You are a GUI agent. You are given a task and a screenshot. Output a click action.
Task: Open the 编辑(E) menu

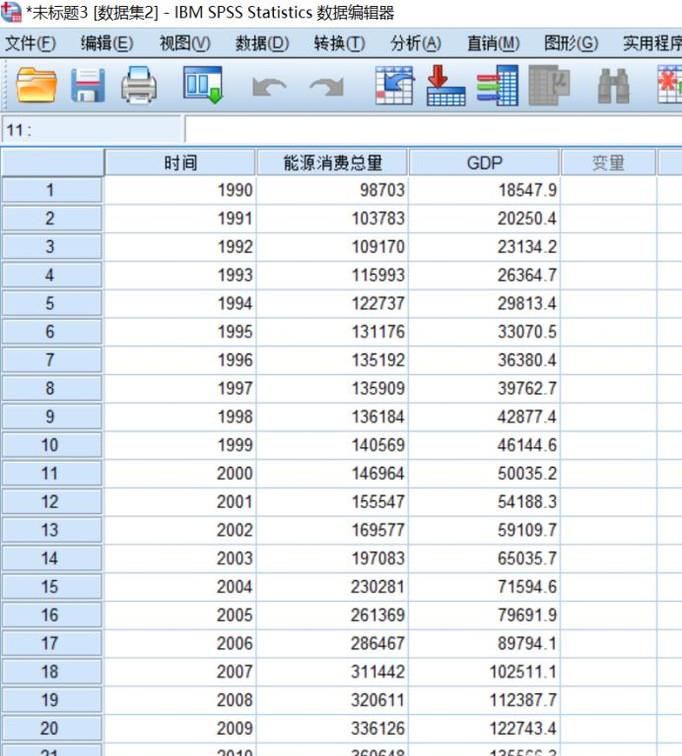click(107, 44)
